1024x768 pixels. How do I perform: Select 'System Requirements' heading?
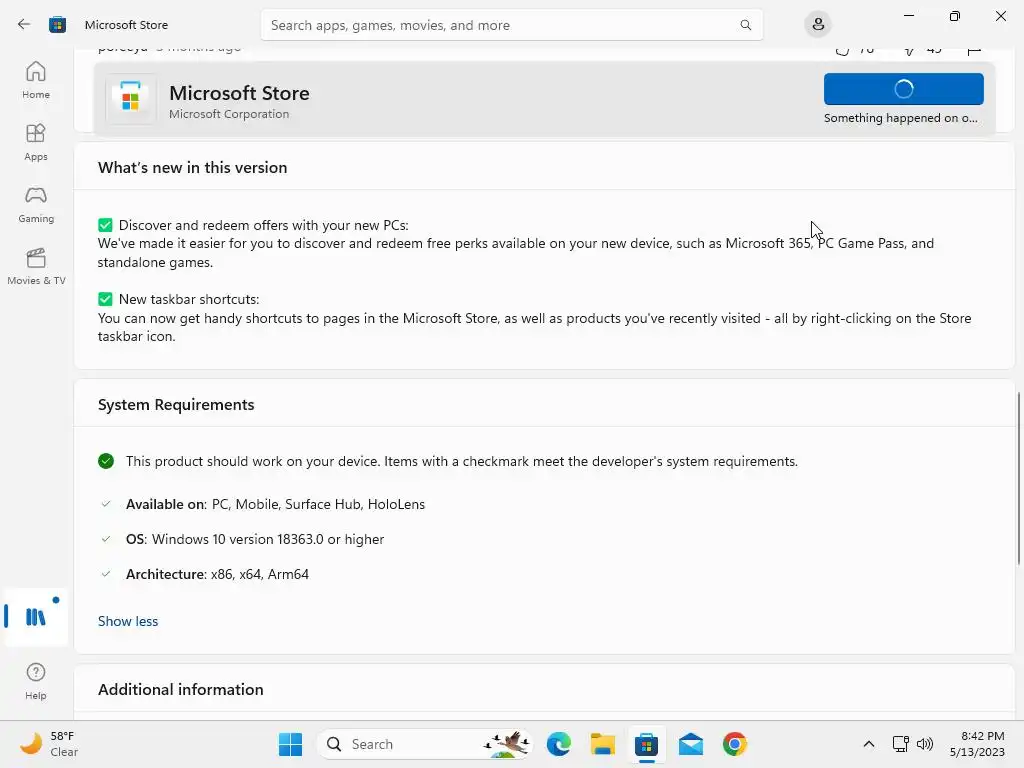[x=176, y=404]
